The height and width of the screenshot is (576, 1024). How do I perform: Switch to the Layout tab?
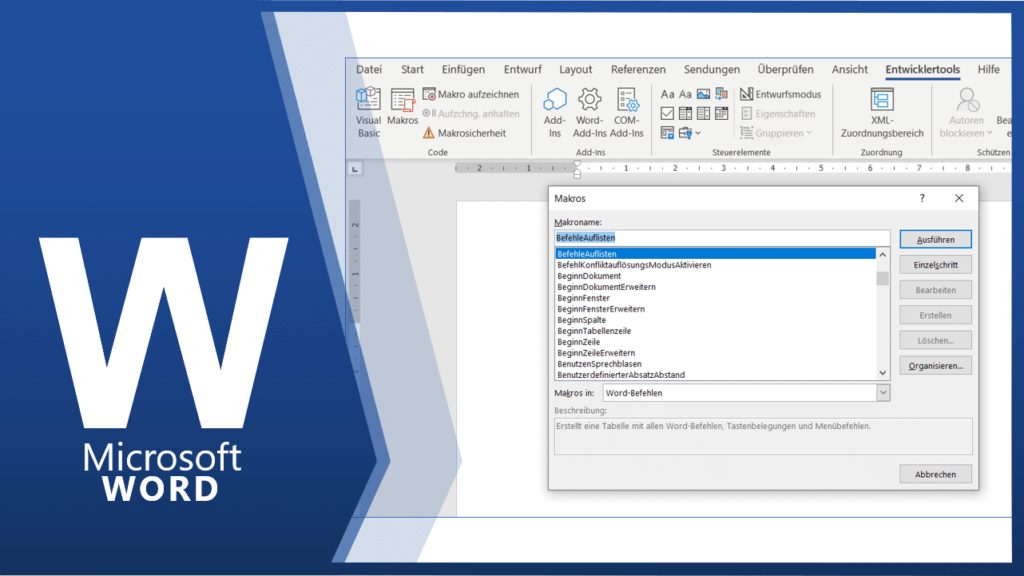(575, 69)
